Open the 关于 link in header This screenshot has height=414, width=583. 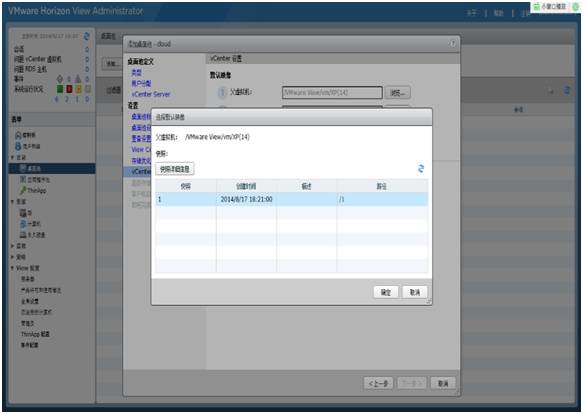tap(471, 13)
